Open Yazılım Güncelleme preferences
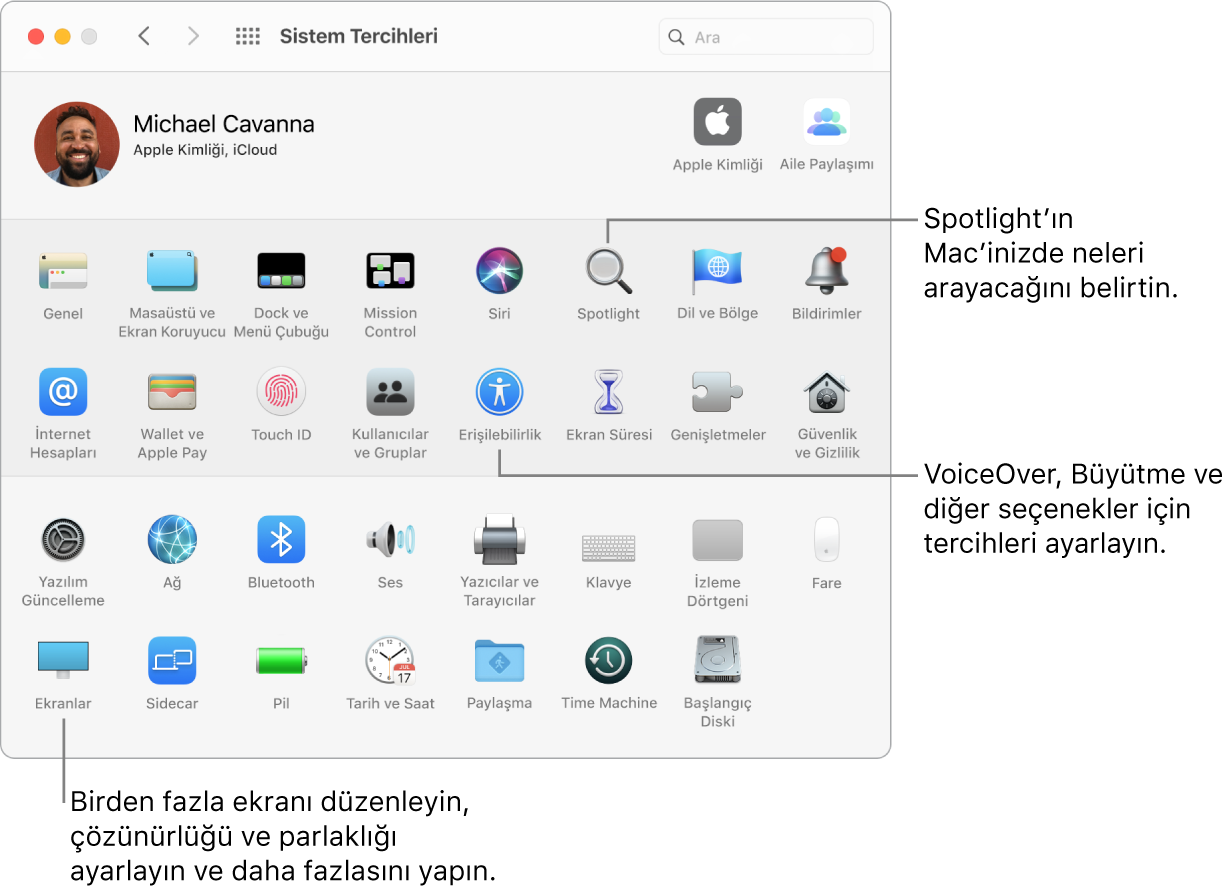1232x894 pixels. pyautogui.click(x=63, y=540)
